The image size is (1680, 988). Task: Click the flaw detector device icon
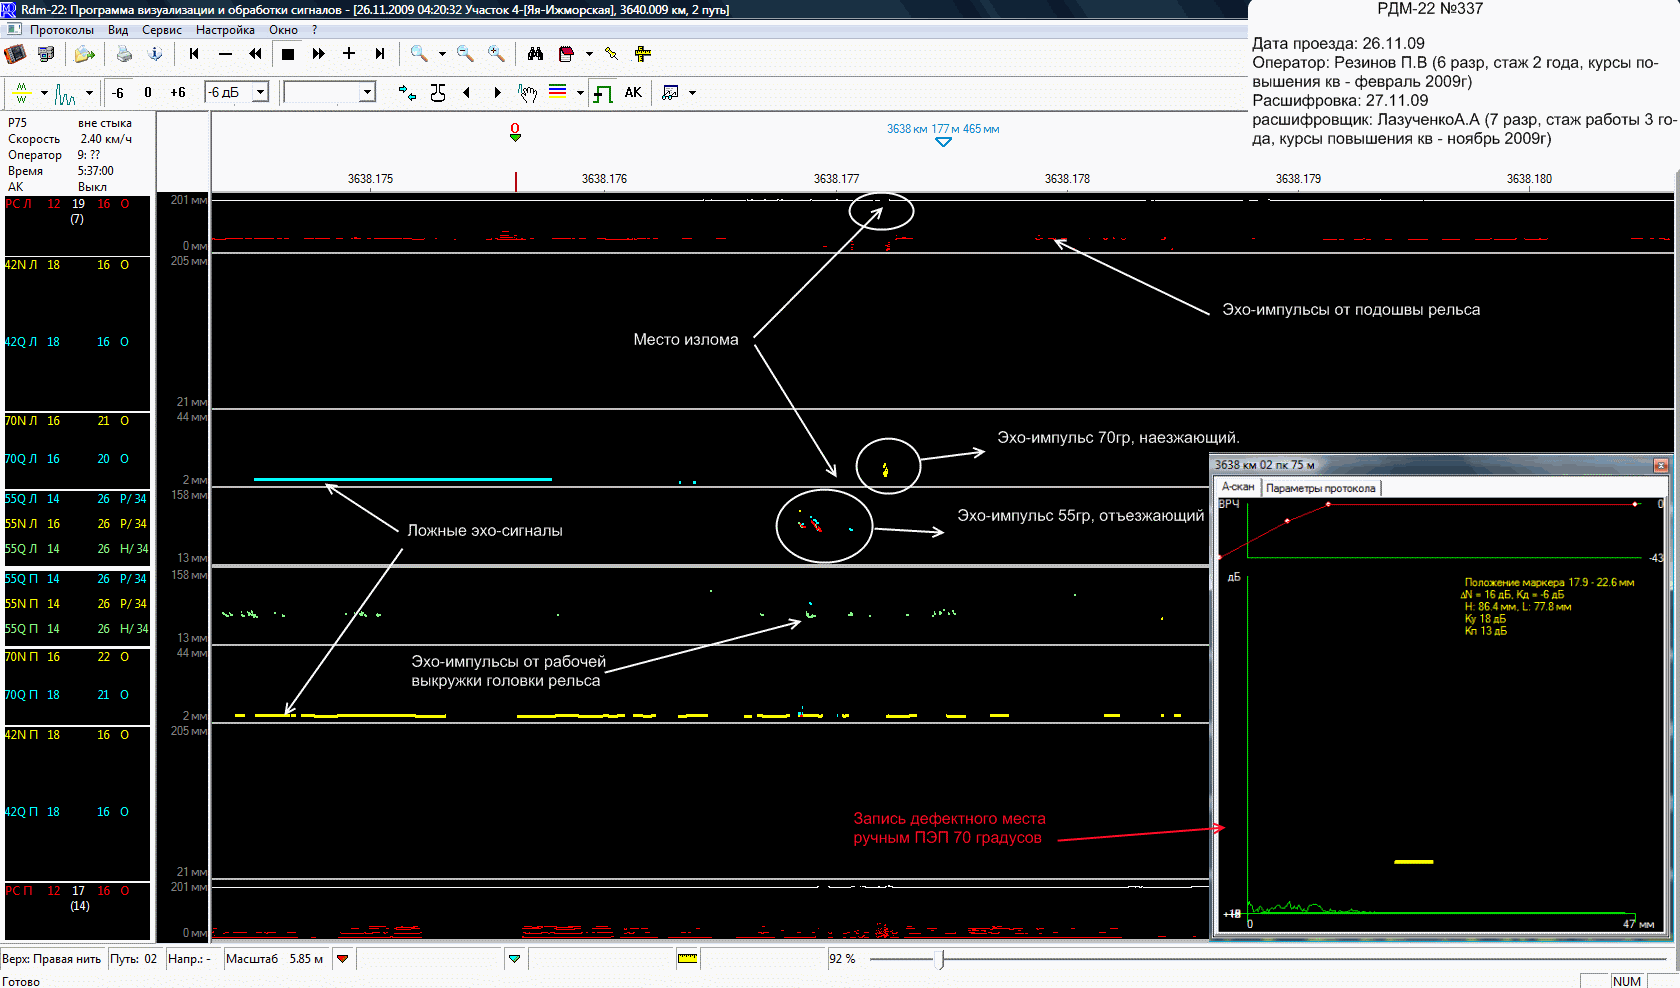click(x=16, y=54)
